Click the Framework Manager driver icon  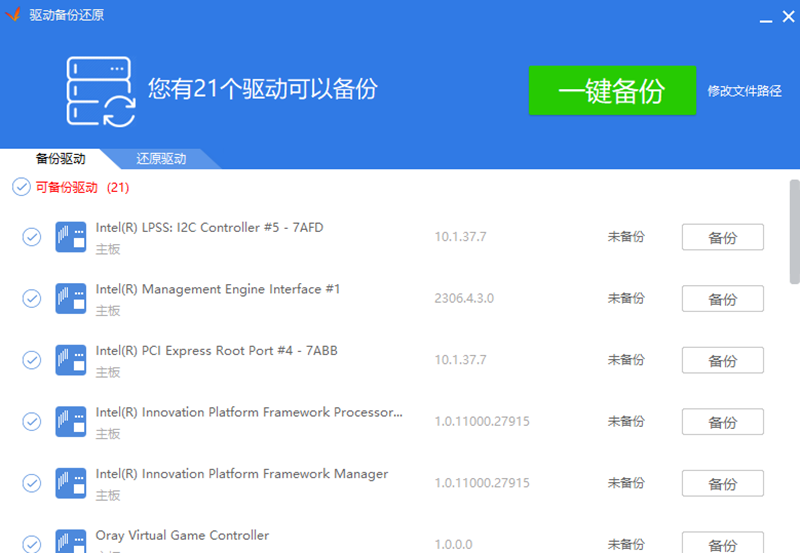pyautogui.click(x=70, y=483)
